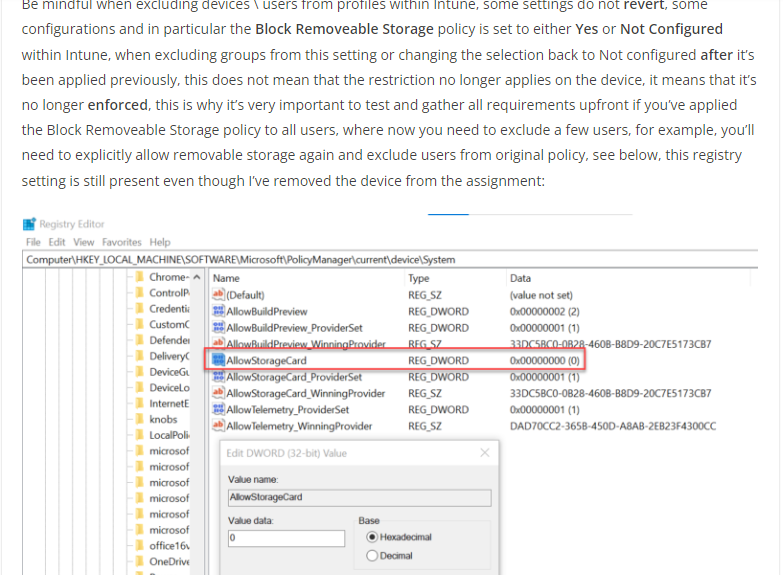Image resolution: width=783 pixels, height=575 pixels.
Task: Click the 0x00000002 (2) data cell
Action: [x=544, y=312]
